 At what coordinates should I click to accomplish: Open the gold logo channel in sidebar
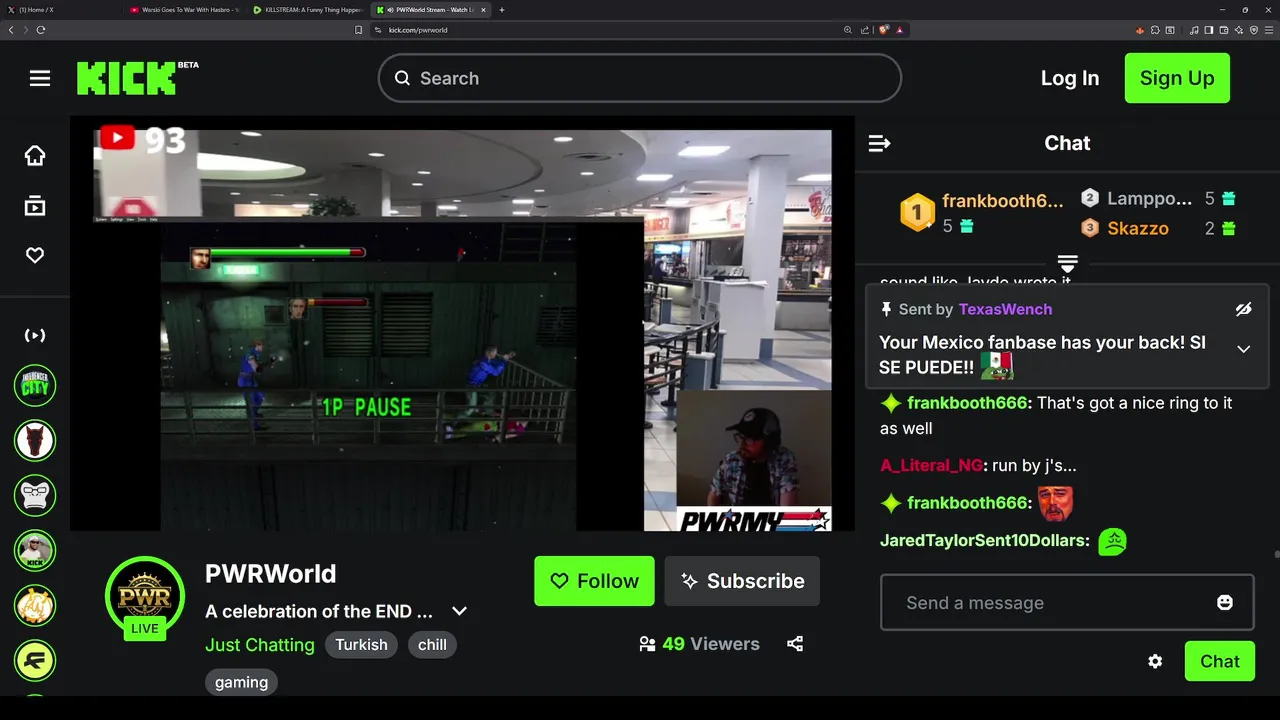[35, 605]
